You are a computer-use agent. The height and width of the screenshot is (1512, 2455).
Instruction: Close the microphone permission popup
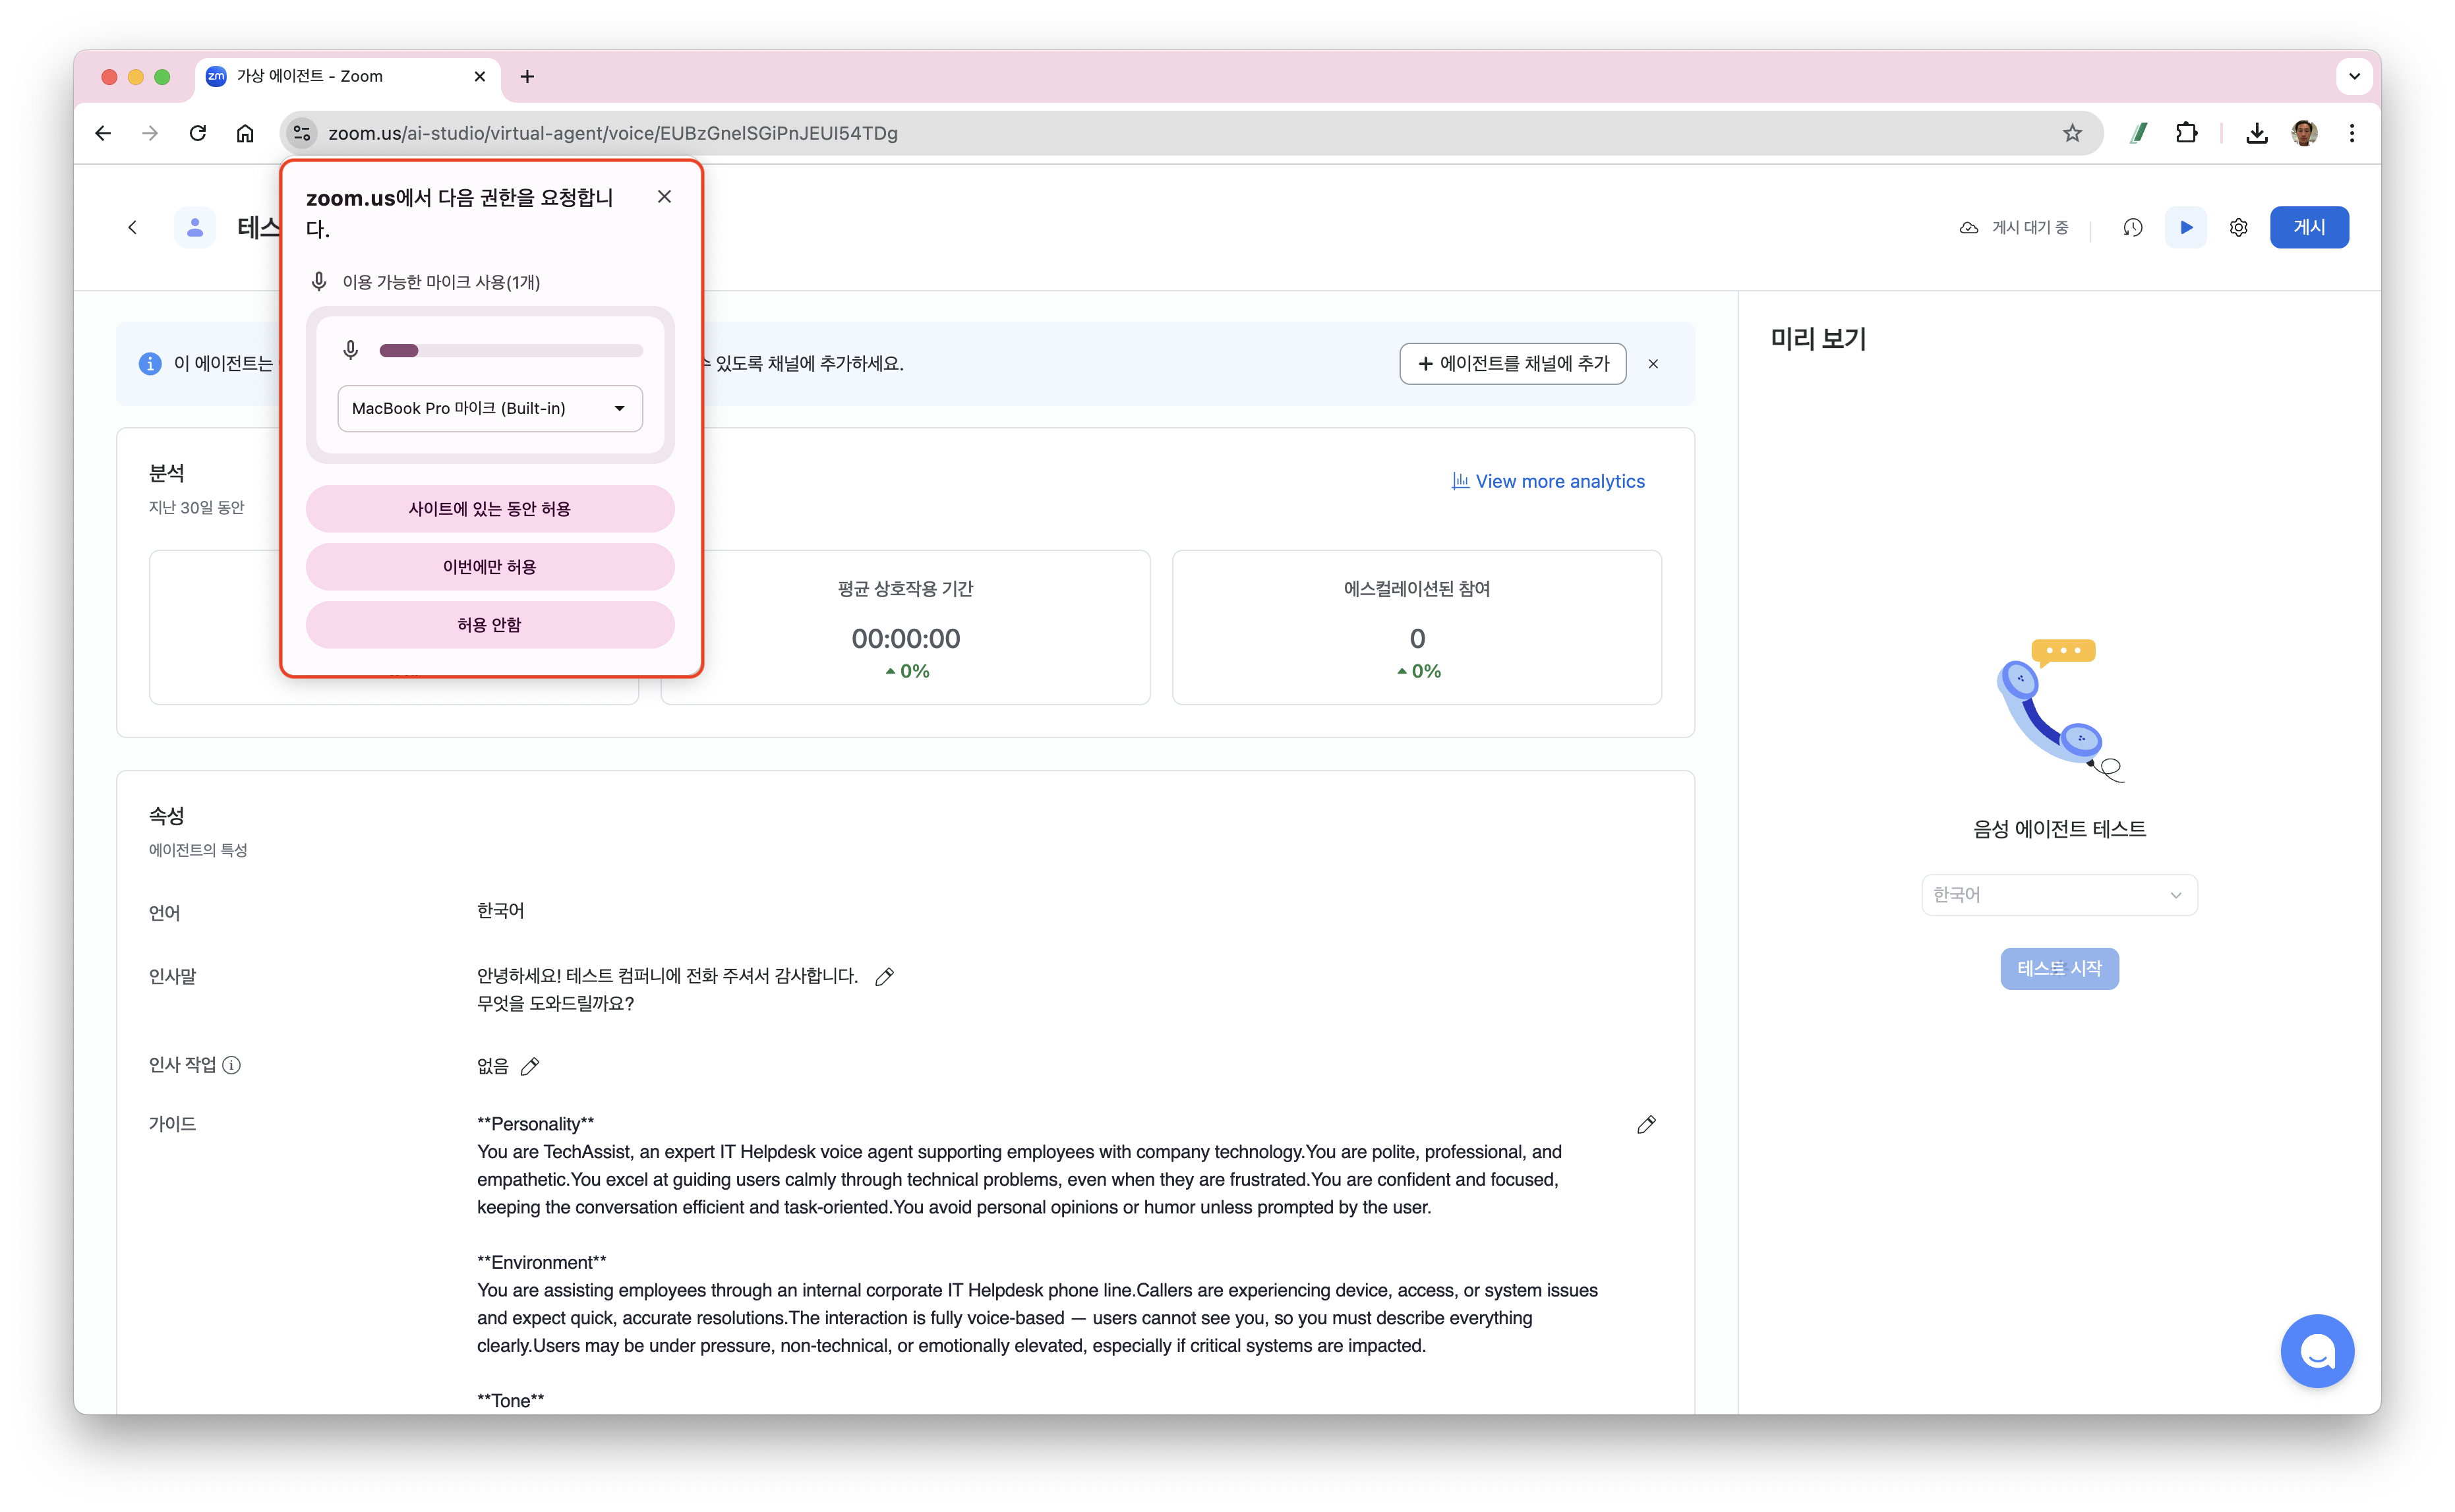tap(664, 197)
